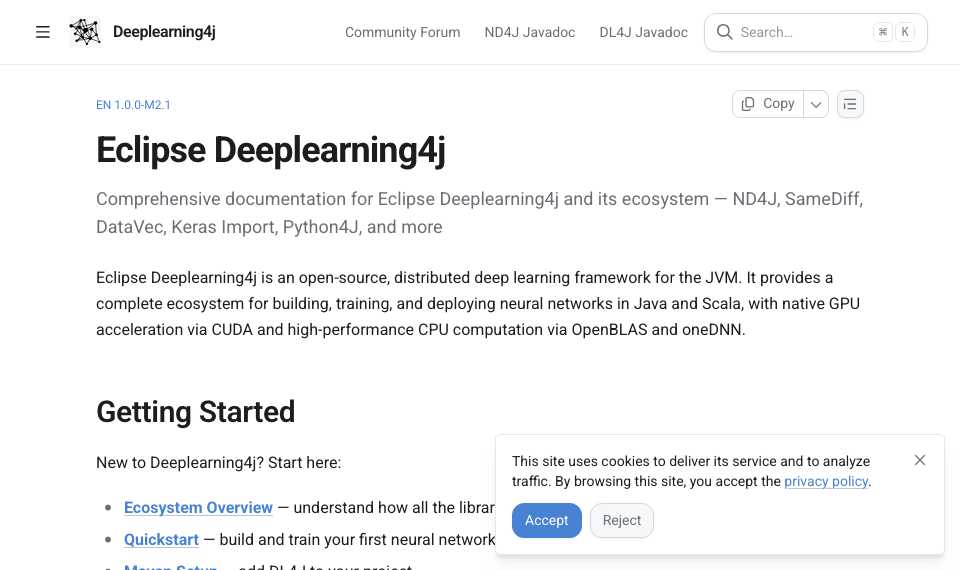Image resolution: width=960 pixels, height=570 pixels.
Task: Open the Ecosystem Overview link
Action: click(198, 508)
